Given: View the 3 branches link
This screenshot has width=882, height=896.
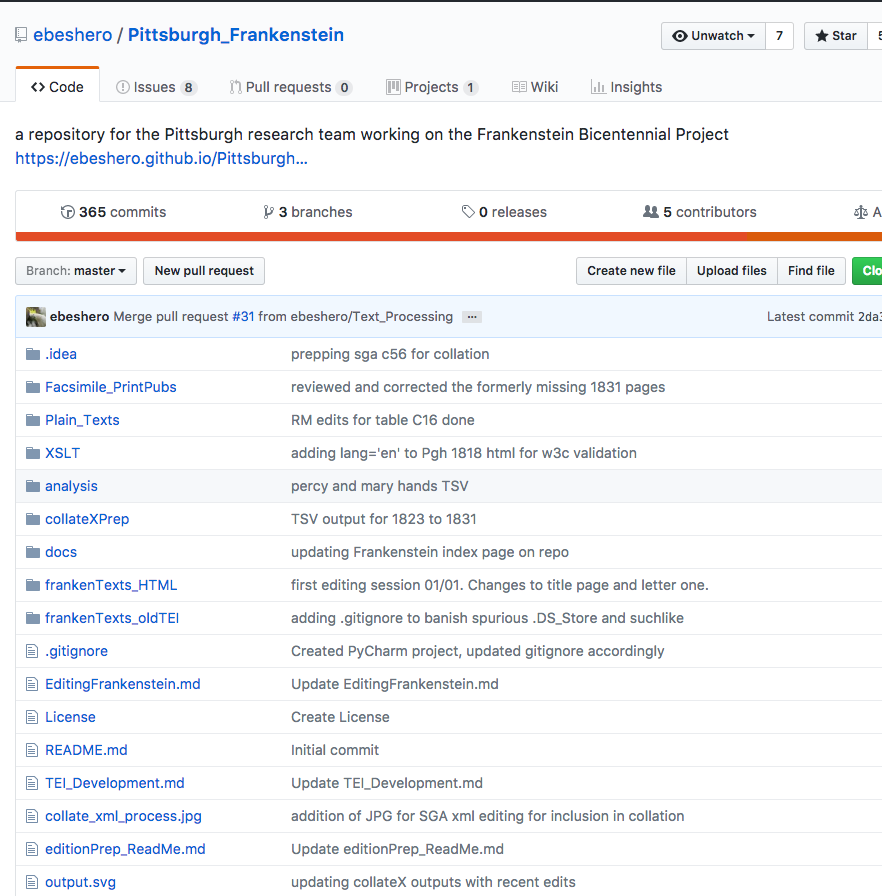Looking at the screenshot, I should coord(307,212).
